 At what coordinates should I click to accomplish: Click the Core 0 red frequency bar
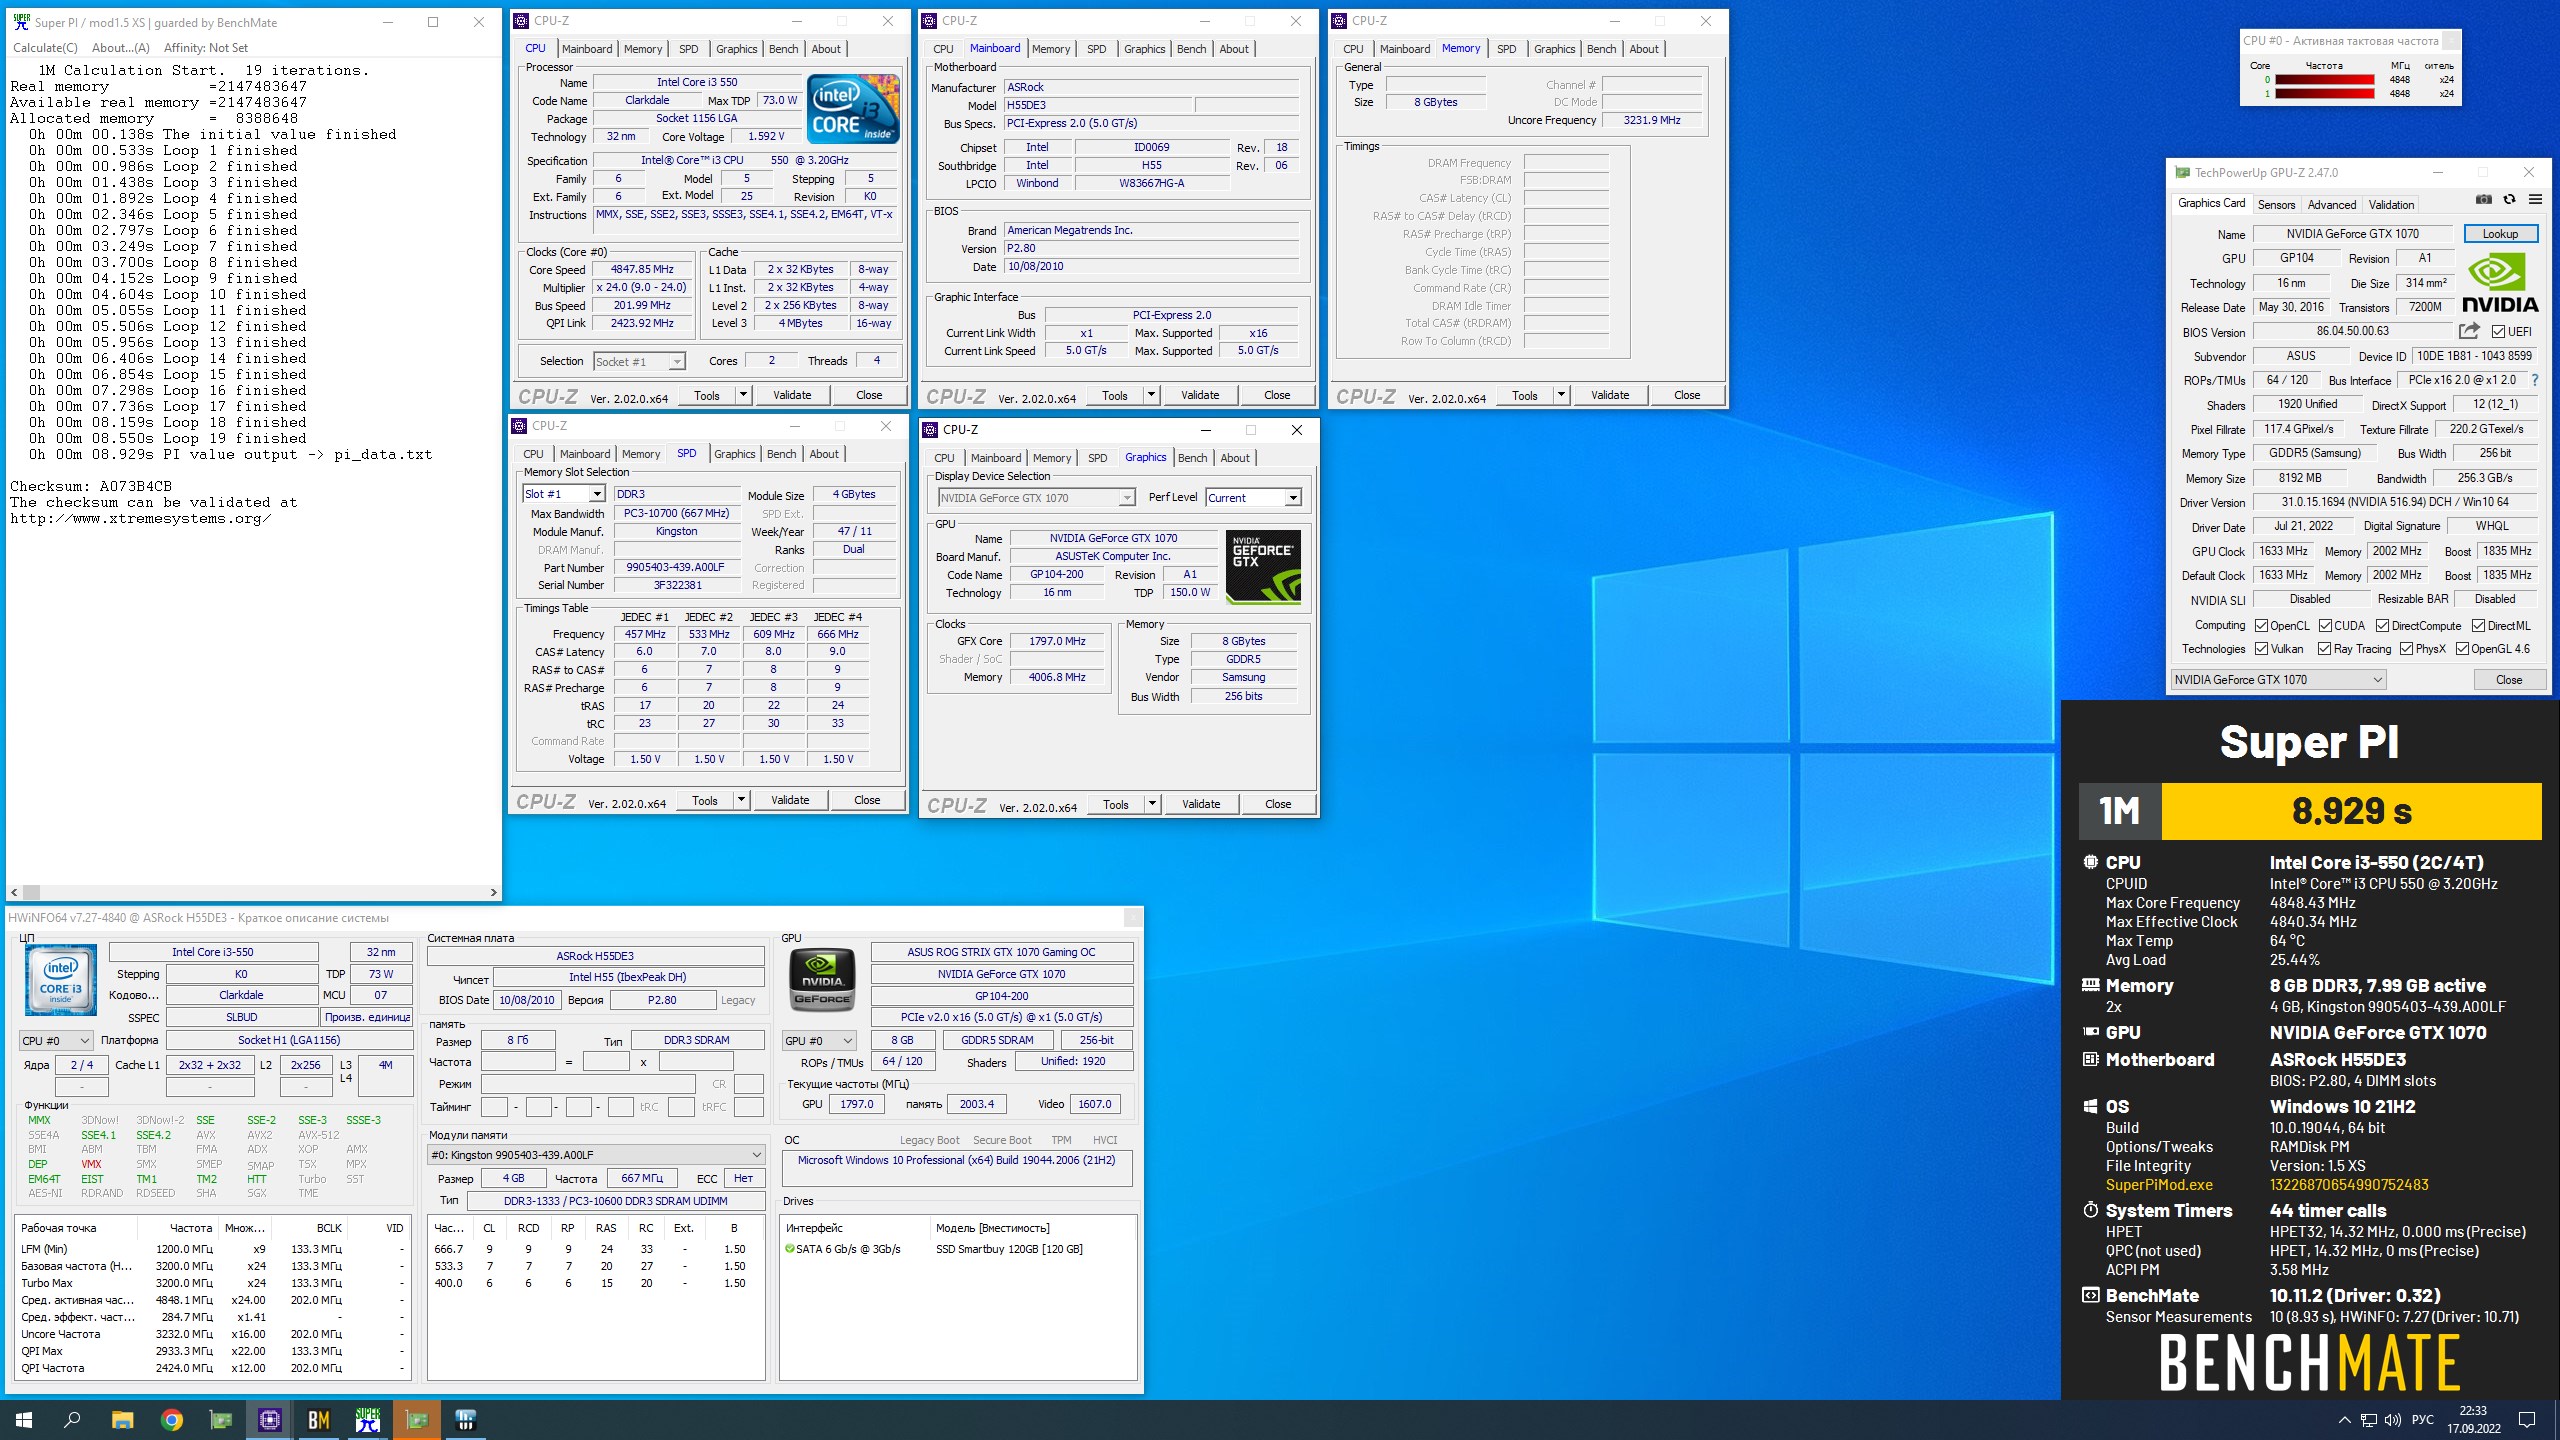tap(2324, 80)
